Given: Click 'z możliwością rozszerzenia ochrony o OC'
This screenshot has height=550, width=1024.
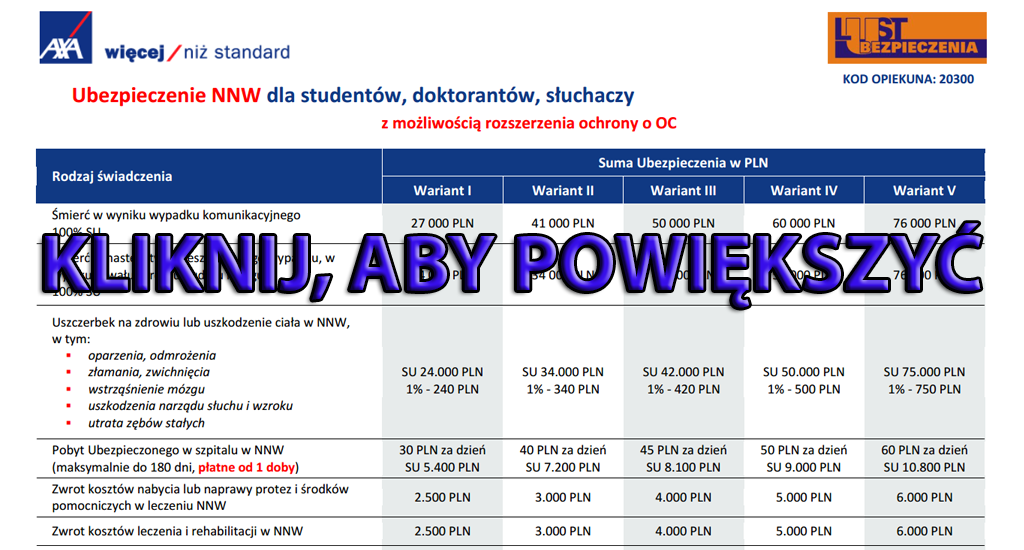Looking at the screenshot, I should 529,123.
